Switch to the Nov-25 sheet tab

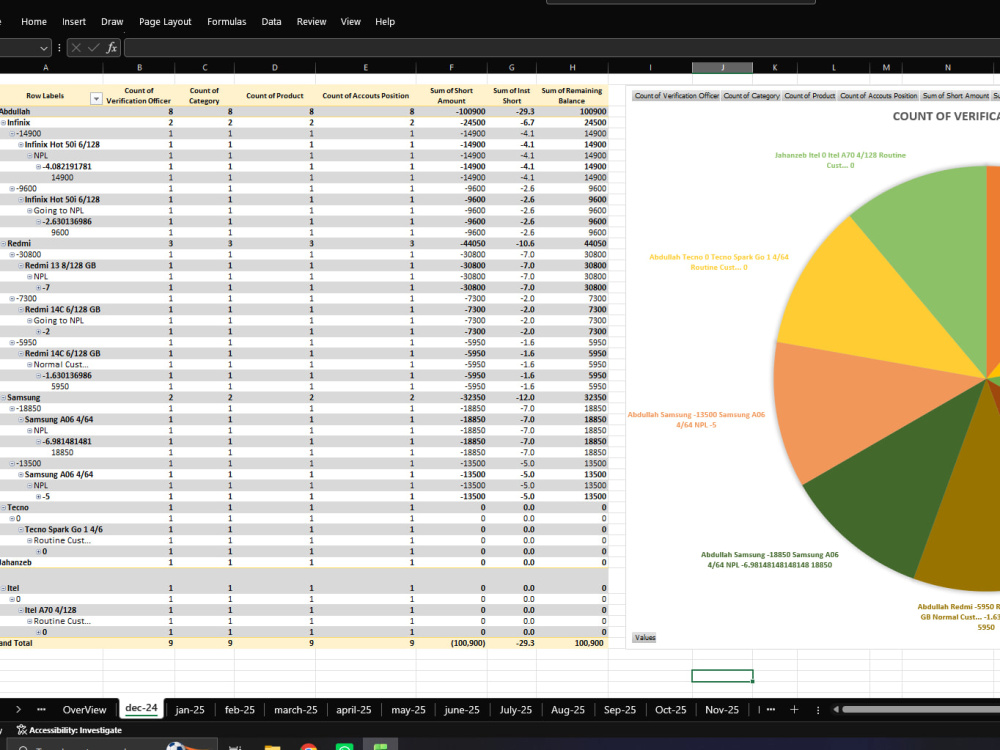point(722,709)
